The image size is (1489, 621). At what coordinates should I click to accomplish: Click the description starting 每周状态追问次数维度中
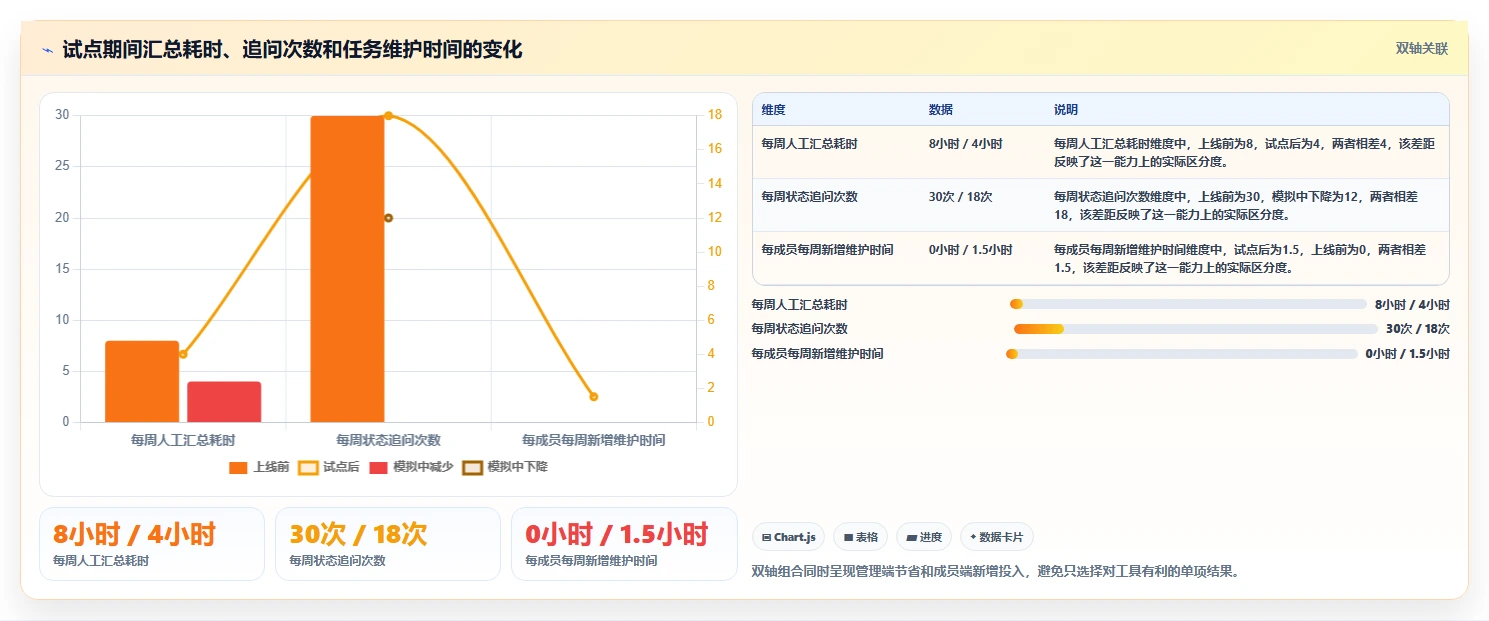[x=1236, y=205]
